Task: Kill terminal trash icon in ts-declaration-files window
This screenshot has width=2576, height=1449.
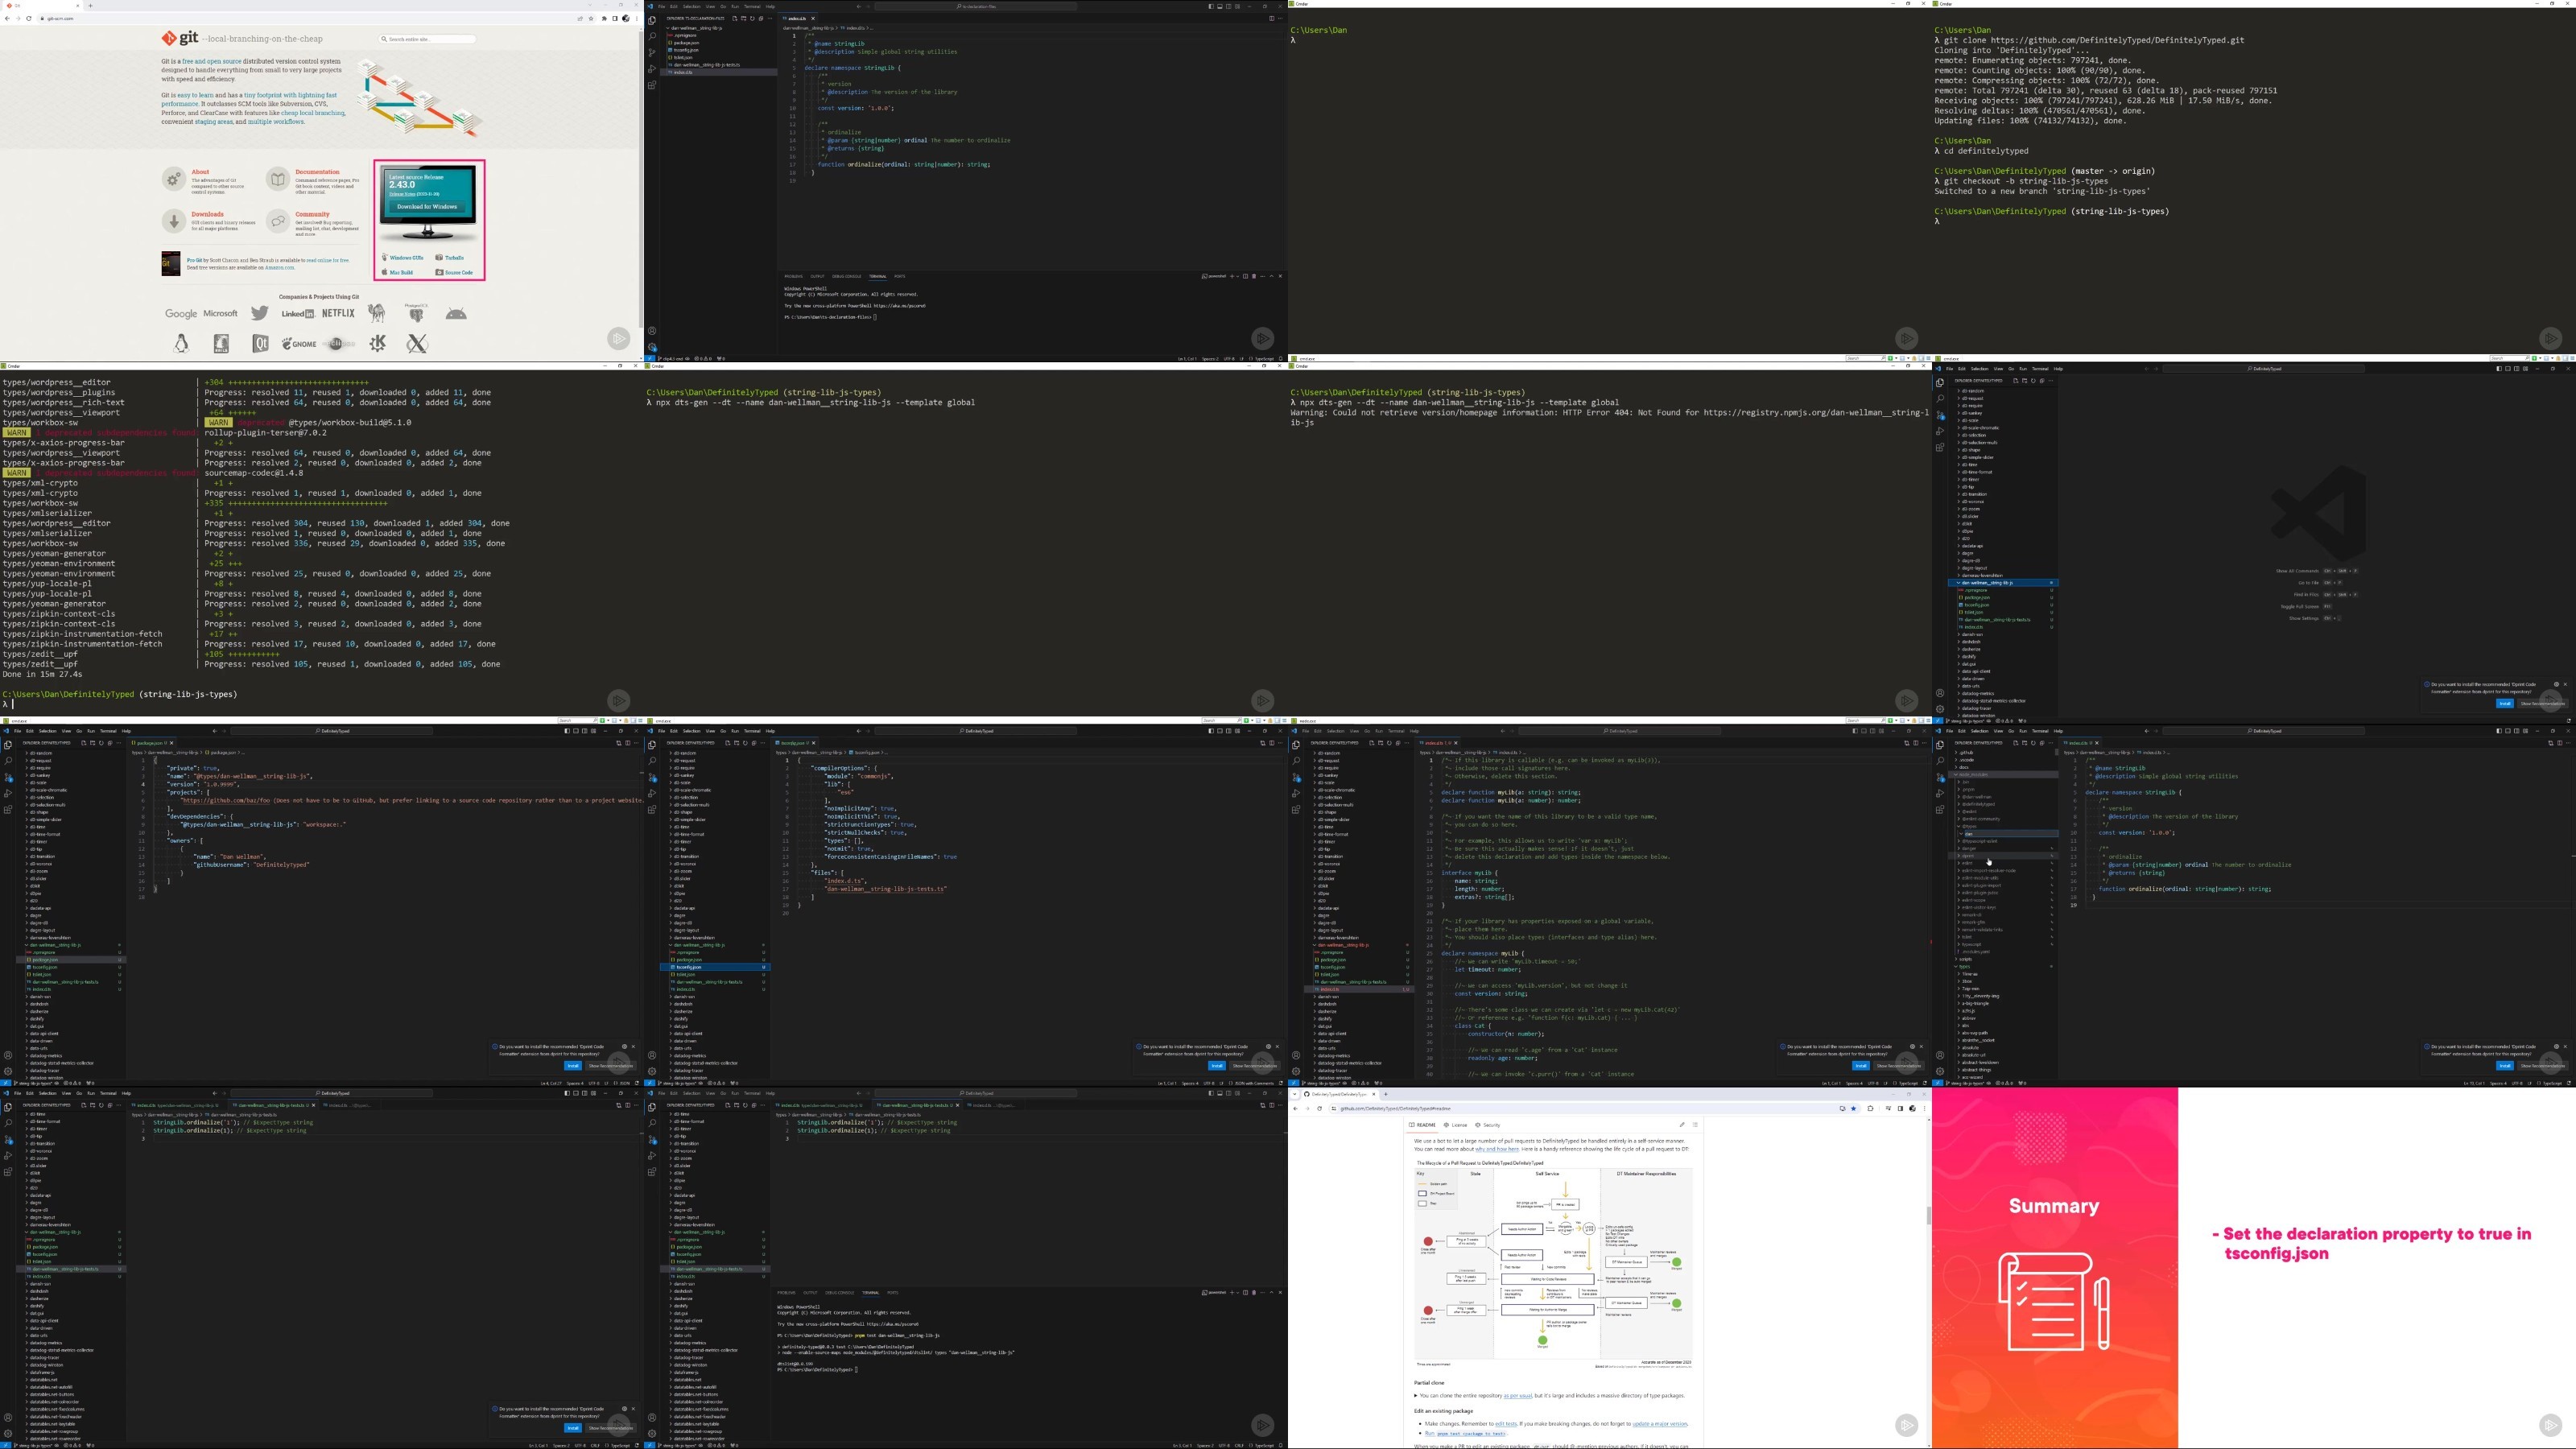Action: [x=1255, y=277]
